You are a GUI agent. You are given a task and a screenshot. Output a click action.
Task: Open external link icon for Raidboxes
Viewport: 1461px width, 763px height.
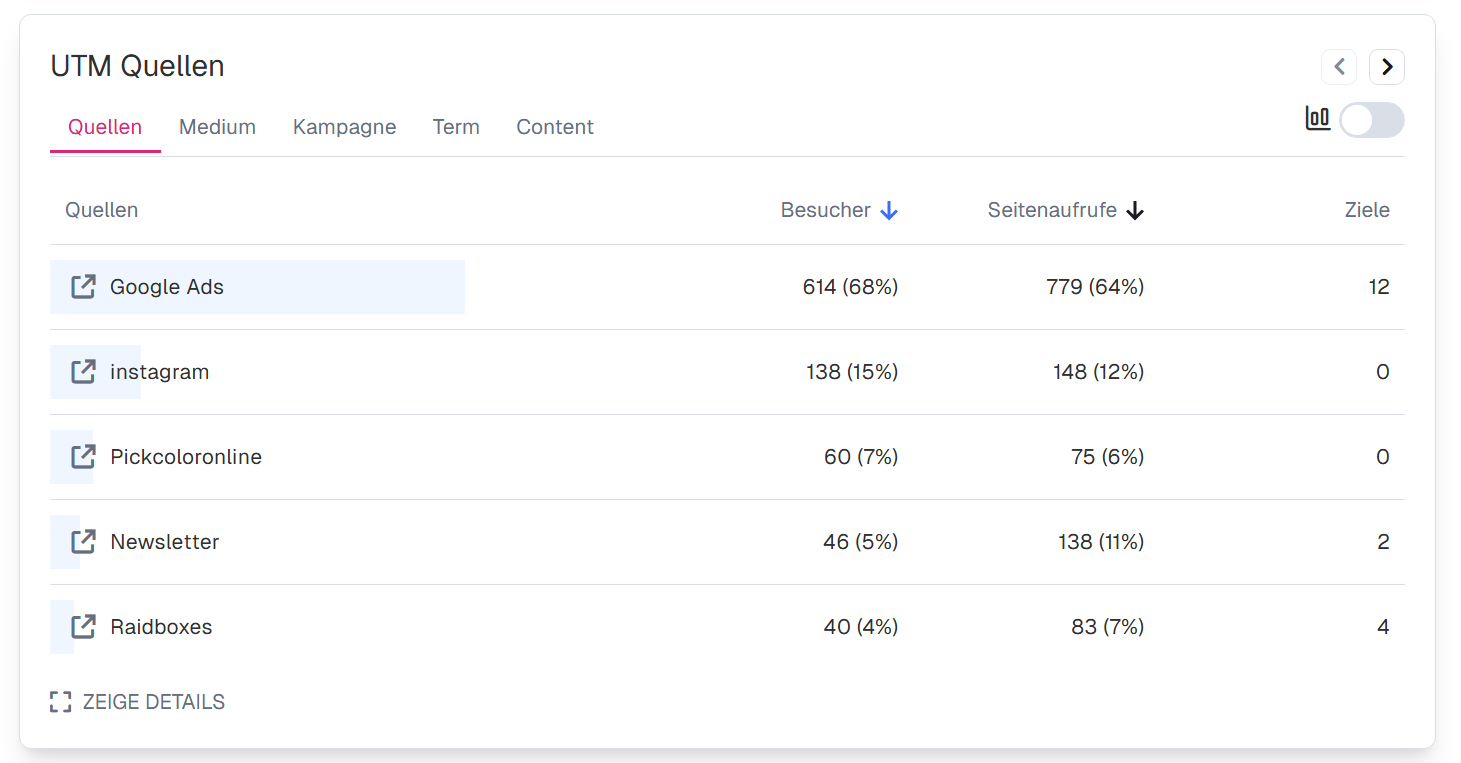coord(83,627)
